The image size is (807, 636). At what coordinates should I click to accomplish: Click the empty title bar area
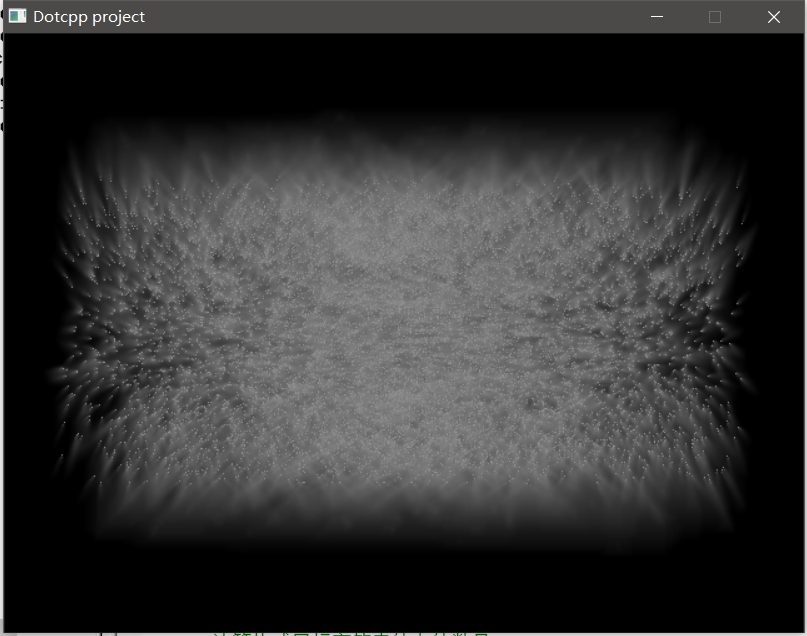pyautogui.click(x=400, y=17)
